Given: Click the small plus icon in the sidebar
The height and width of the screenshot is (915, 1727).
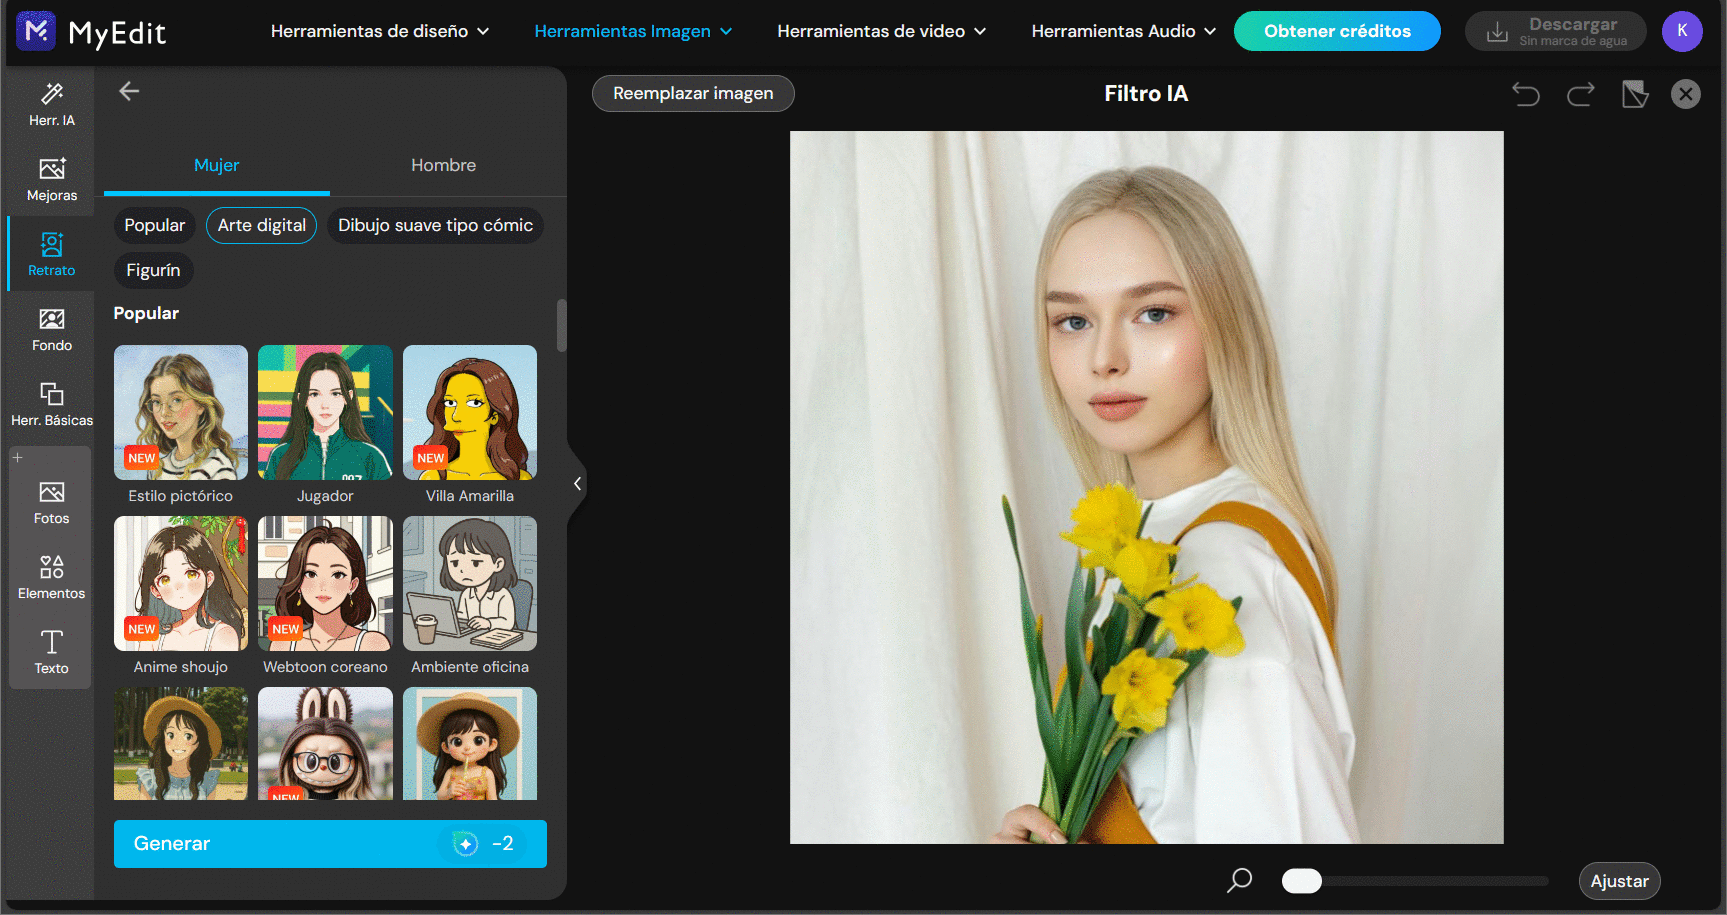Looking at the screenshot, I should (x=17, y=457).
